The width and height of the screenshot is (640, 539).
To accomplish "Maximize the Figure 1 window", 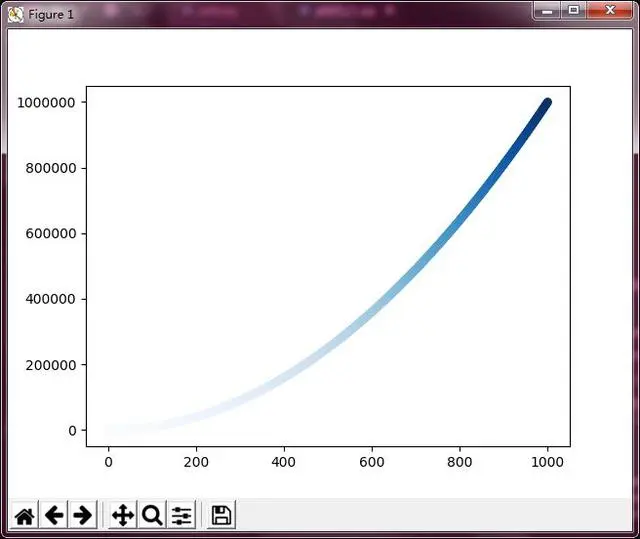I will coord(573,10).
